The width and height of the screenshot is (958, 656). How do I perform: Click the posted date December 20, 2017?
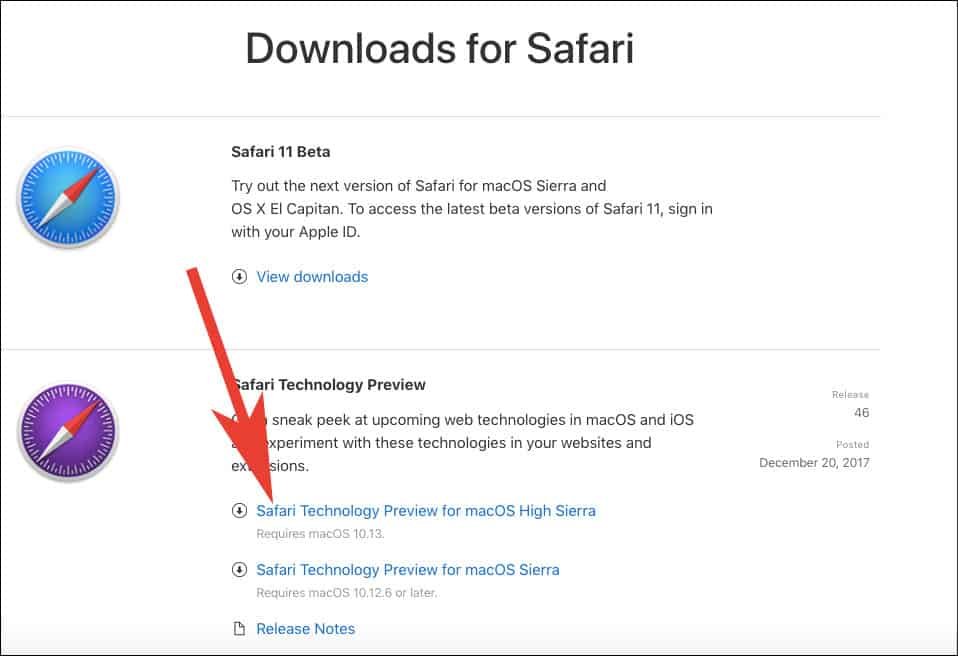coord(814,463)
